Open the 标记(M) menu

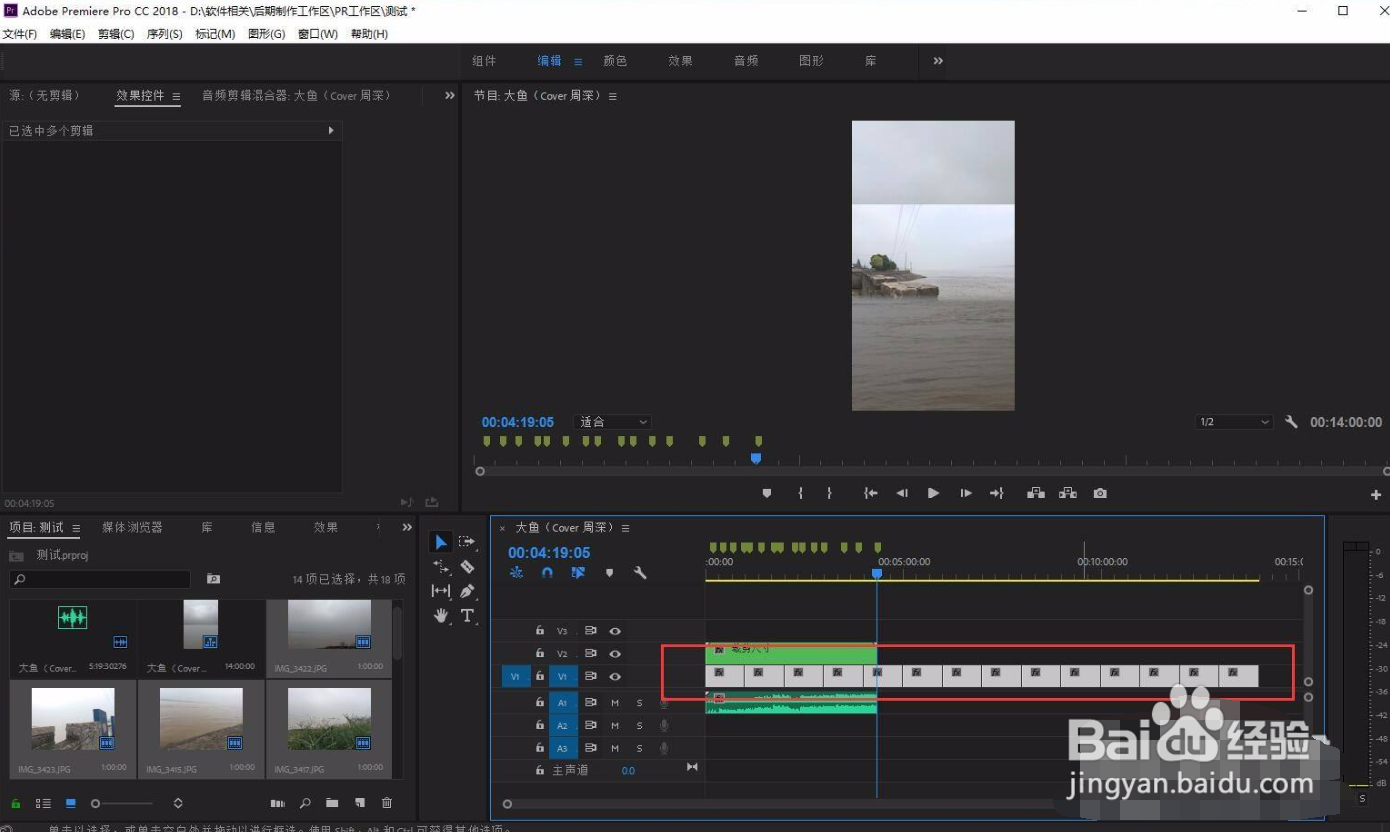tap(215, 34)
